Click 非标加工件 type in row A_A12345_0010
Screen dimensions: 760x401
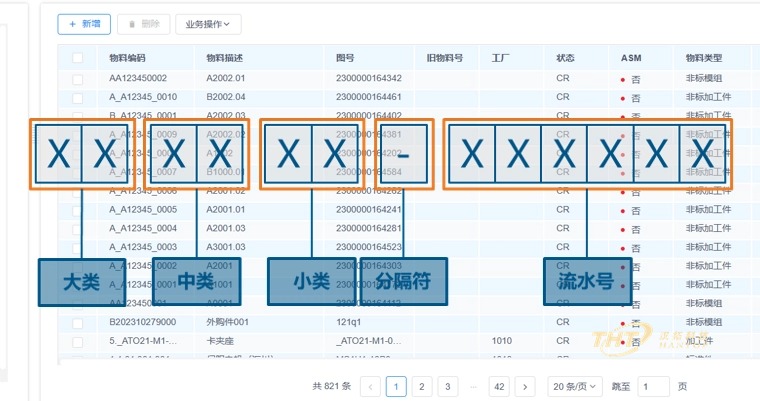coord(708,97)
